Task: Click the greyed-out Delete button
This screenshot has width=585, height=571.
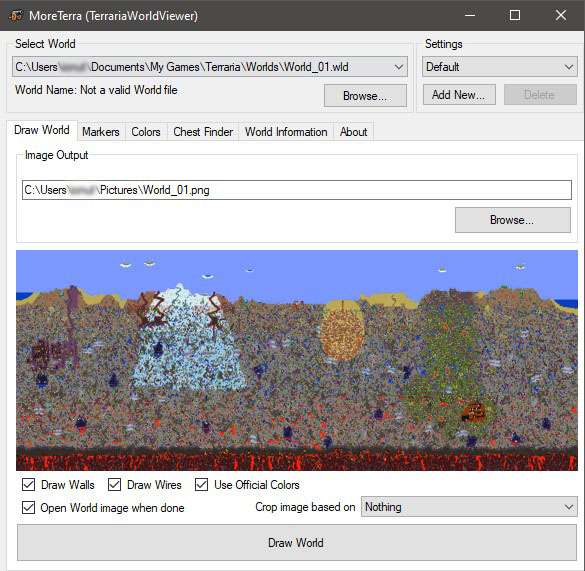Action: (x=540, y=95)
